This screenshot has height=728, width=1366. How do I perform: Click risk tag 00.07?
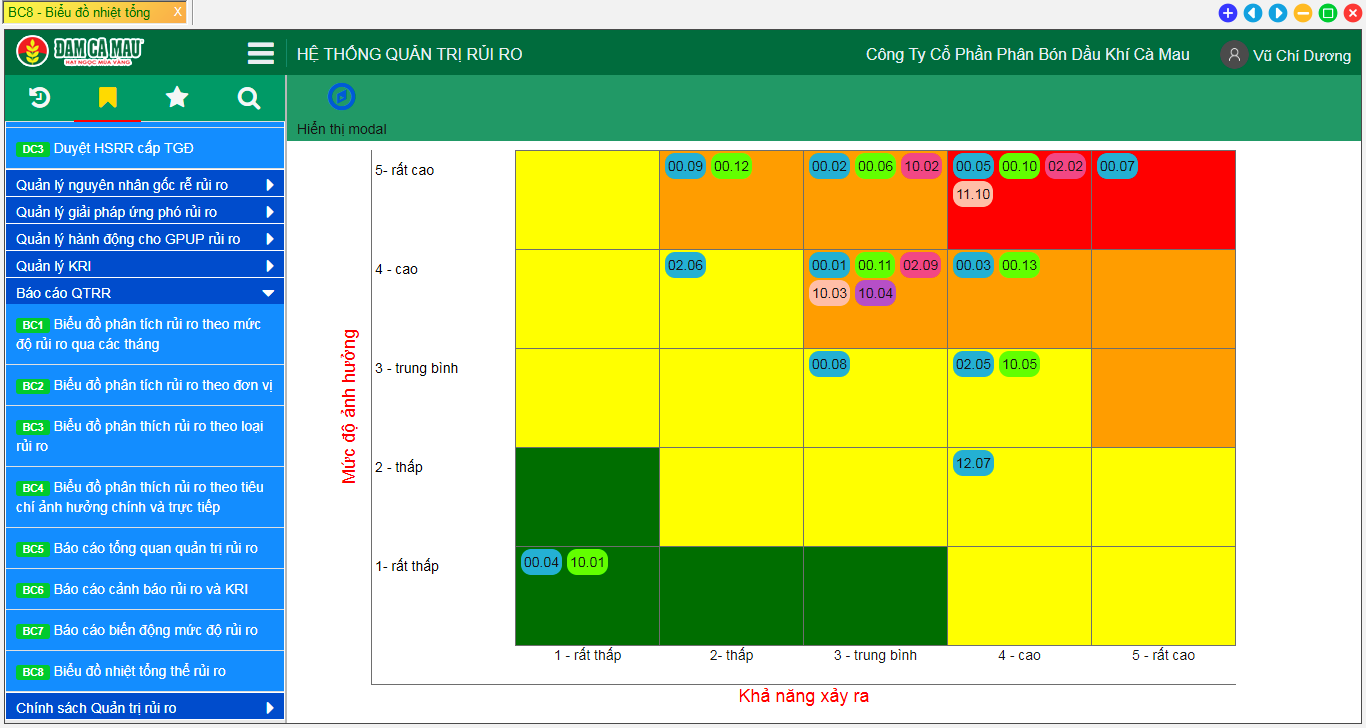[1118, 166]
